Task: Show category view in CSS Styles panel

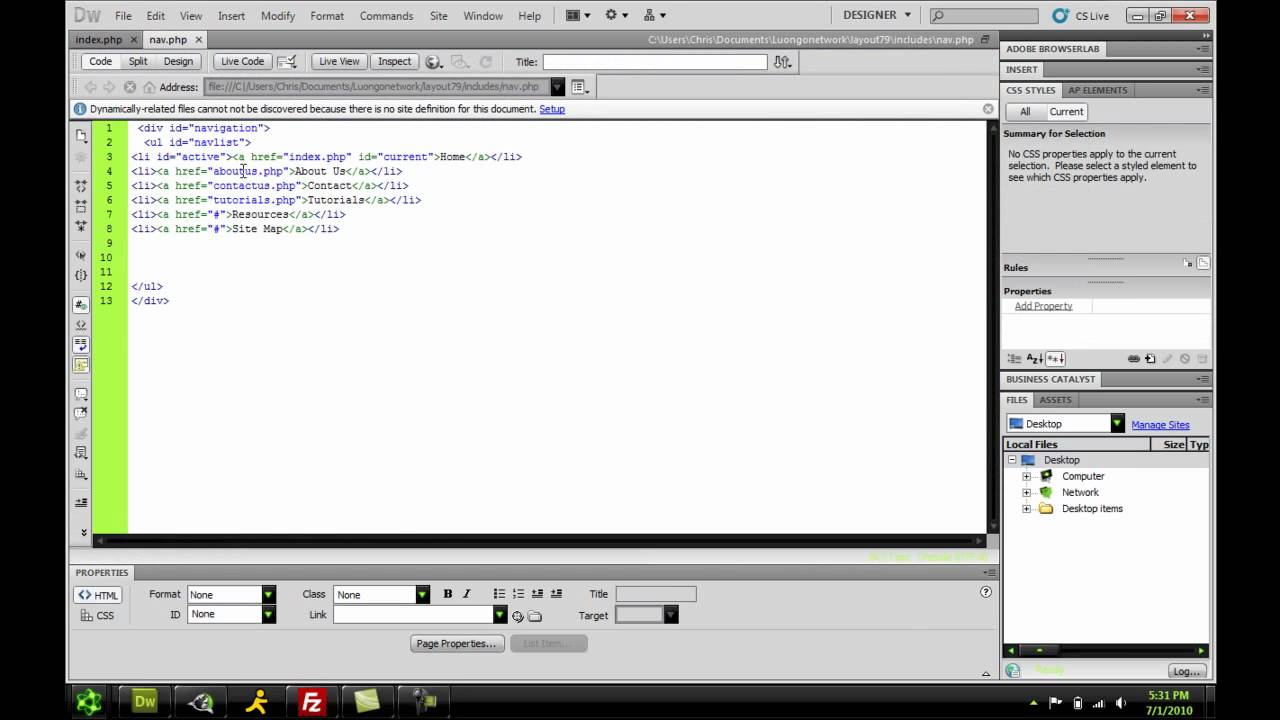Action: [x=1014, y=358]
